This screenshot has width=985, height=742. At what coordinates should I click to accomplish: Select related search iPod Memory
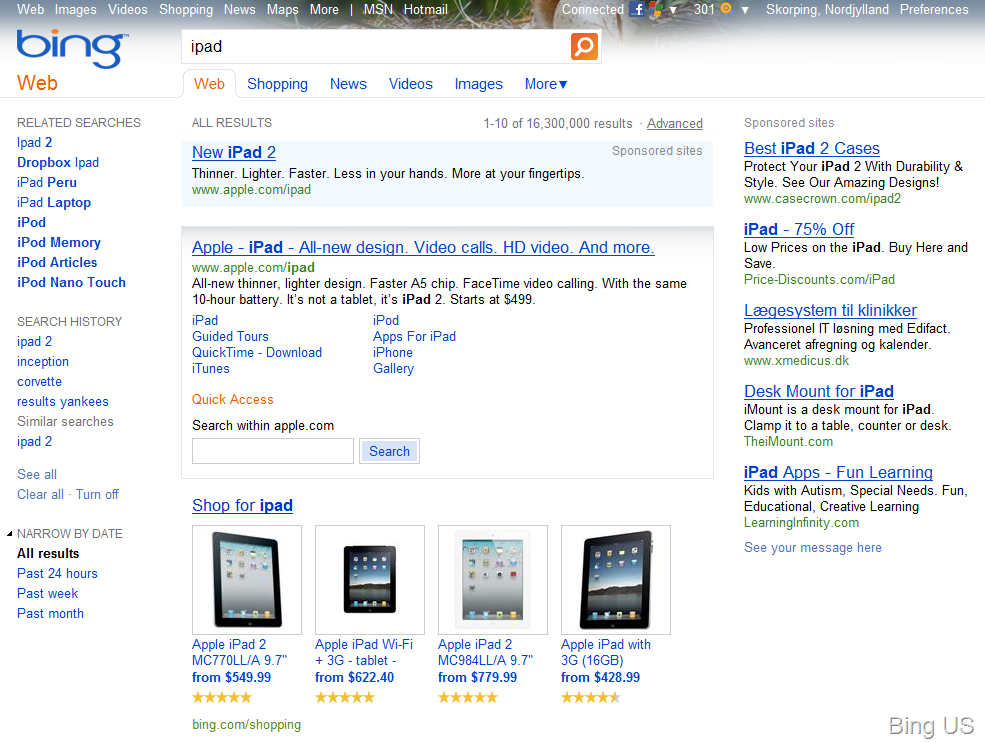click(58, 243)
